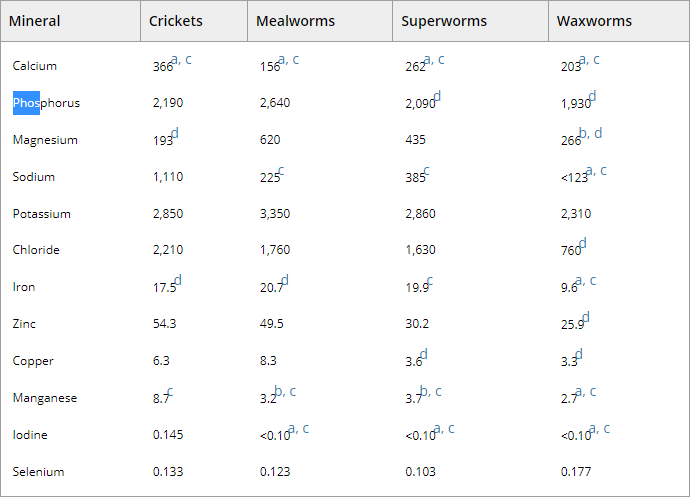
Task: Click the Potassium row label
Action: 42,214
